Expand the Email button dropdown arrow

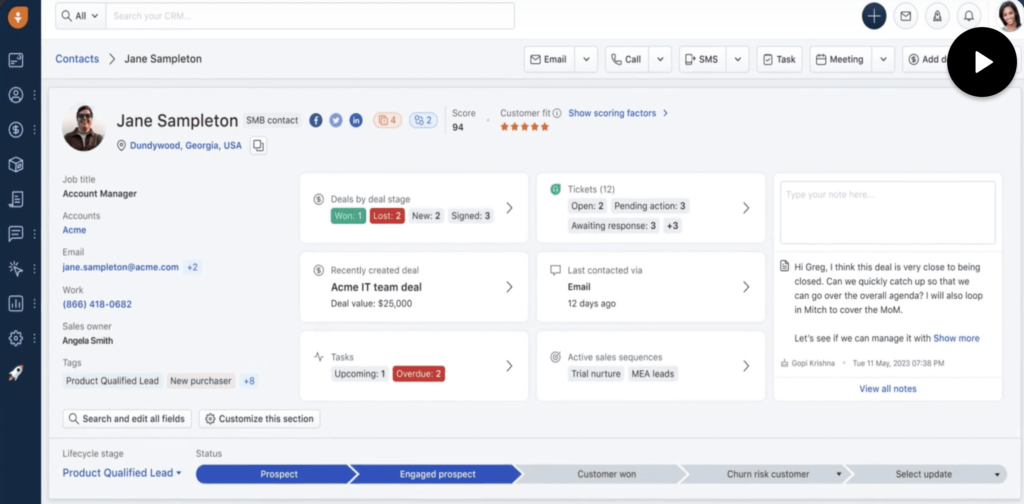click(x=587, y=60)
